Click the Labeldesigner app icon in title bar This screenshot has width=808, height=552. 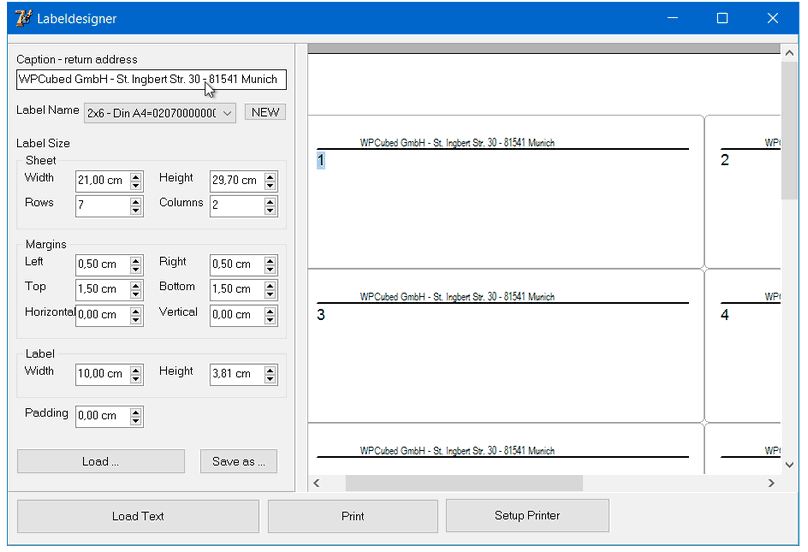(22, 18)
